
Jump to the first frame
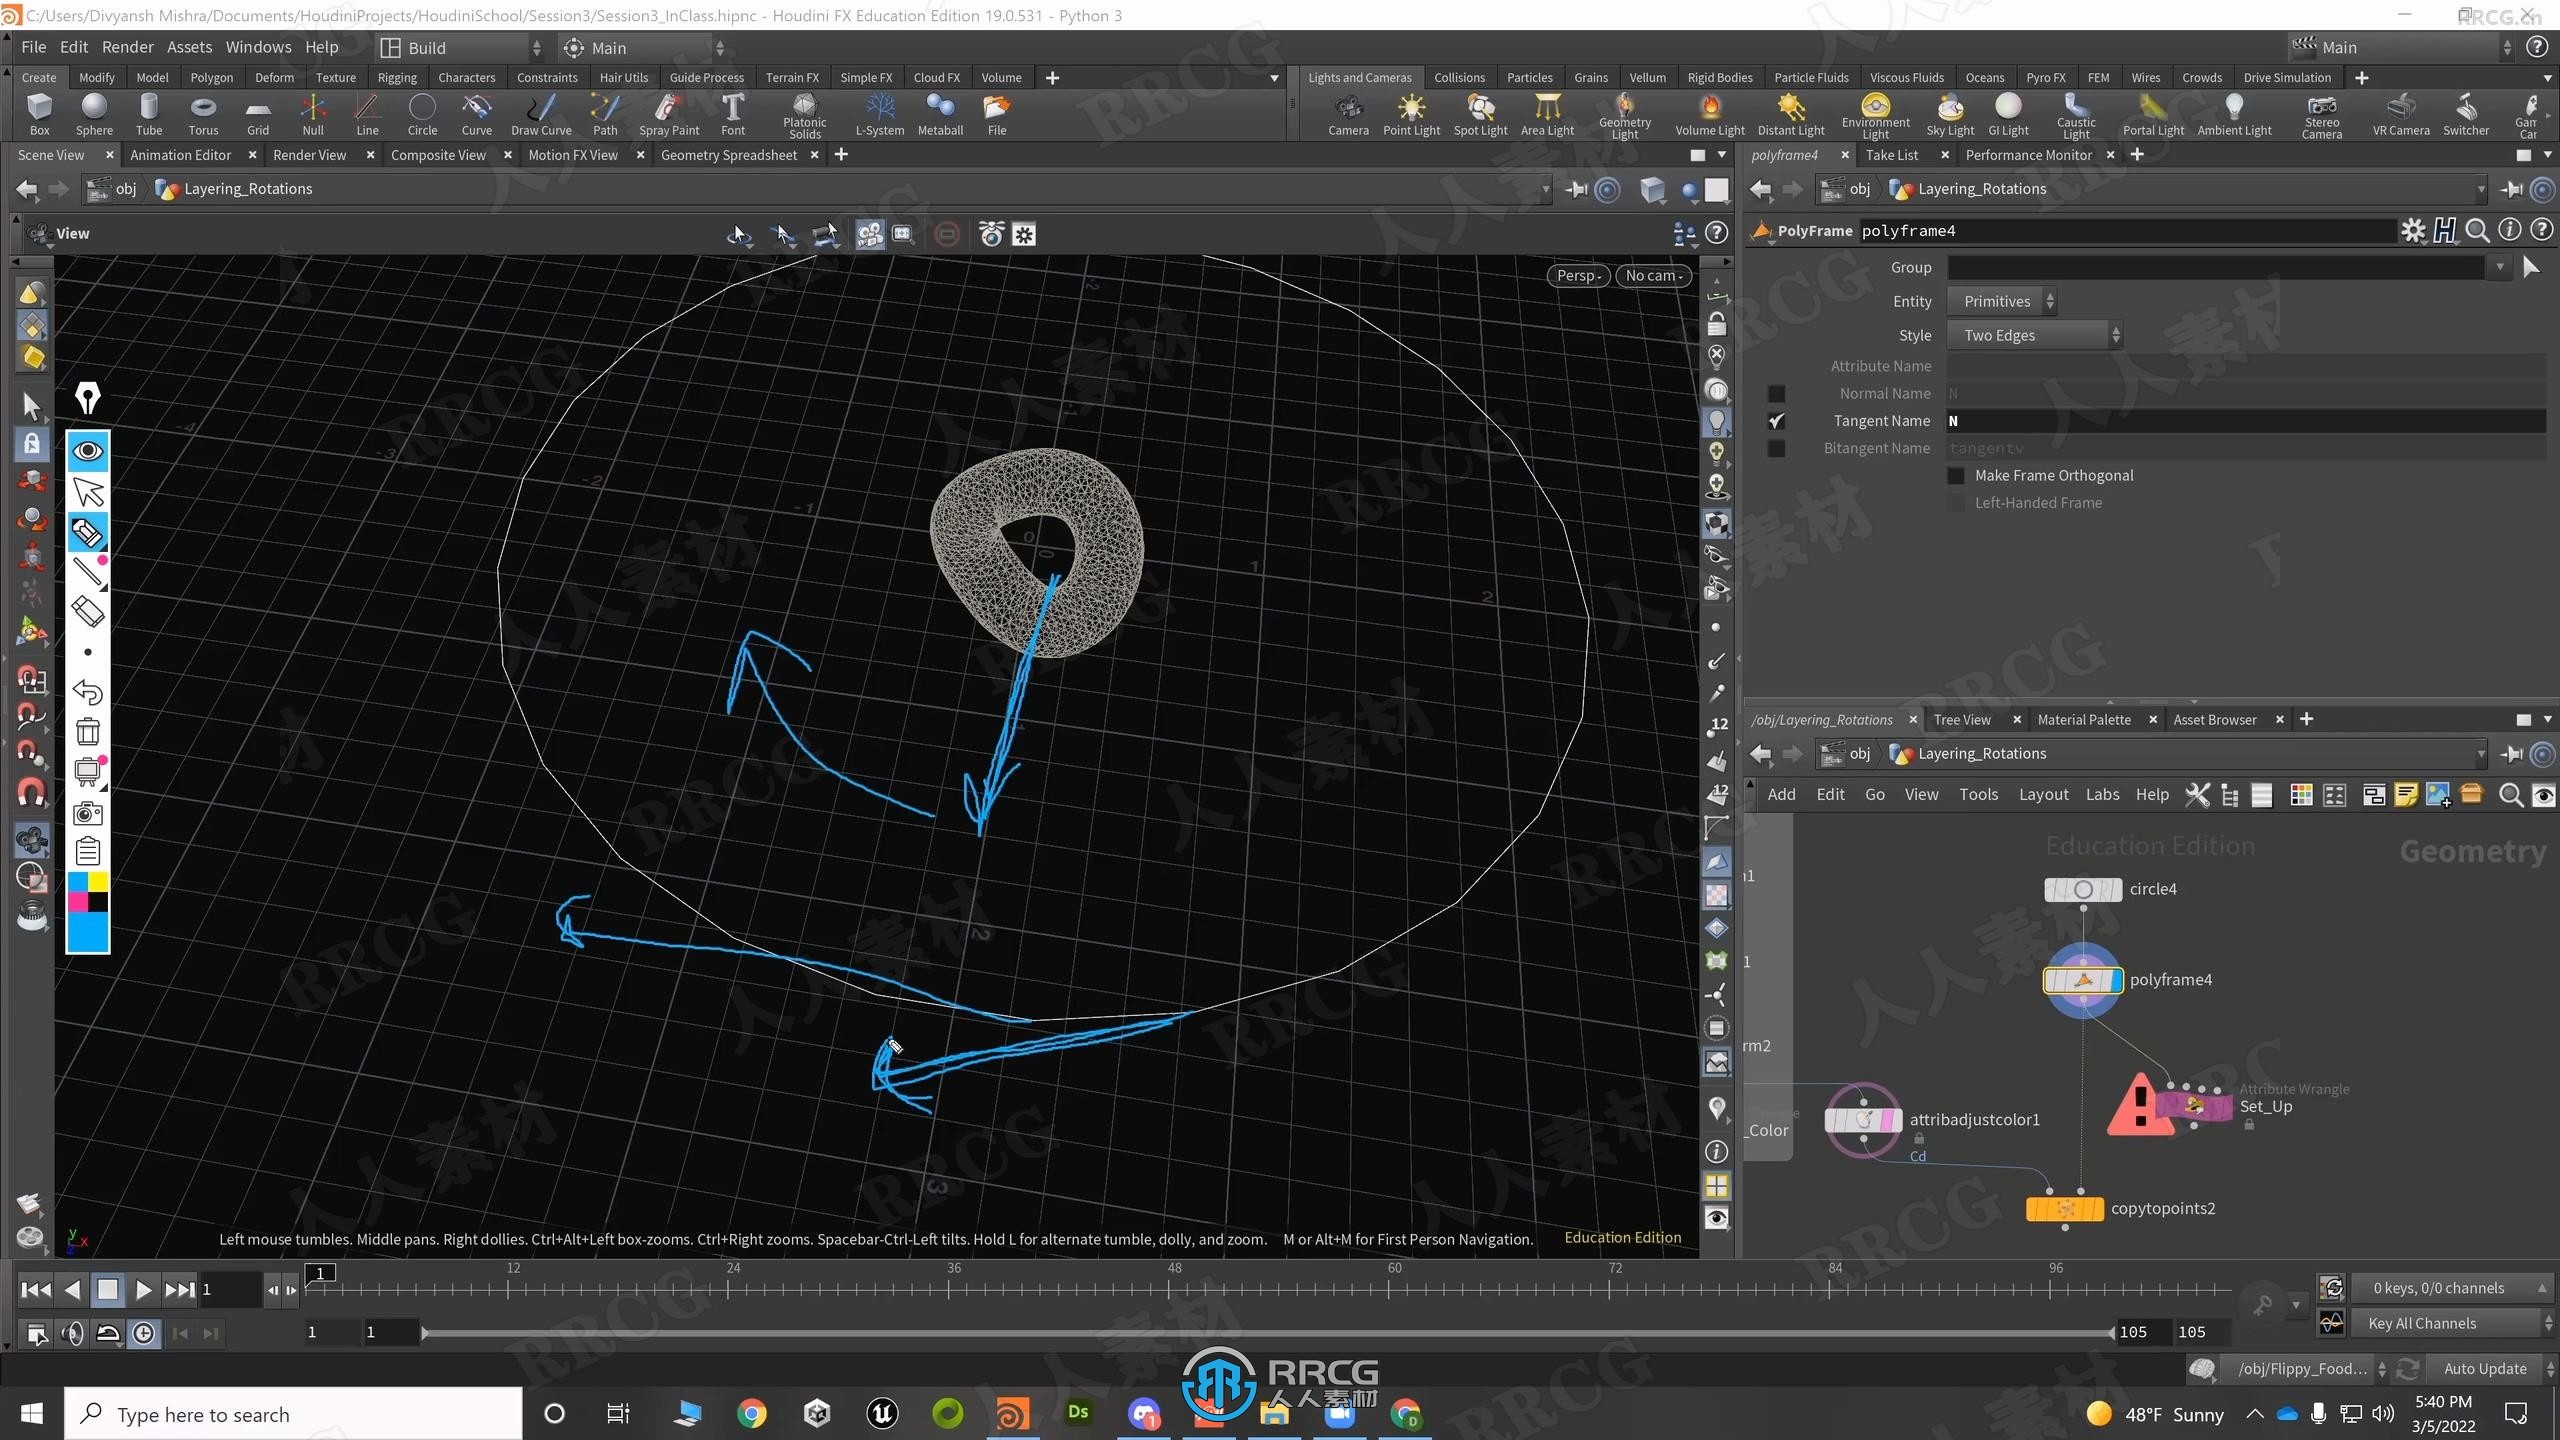point(36,1290)
